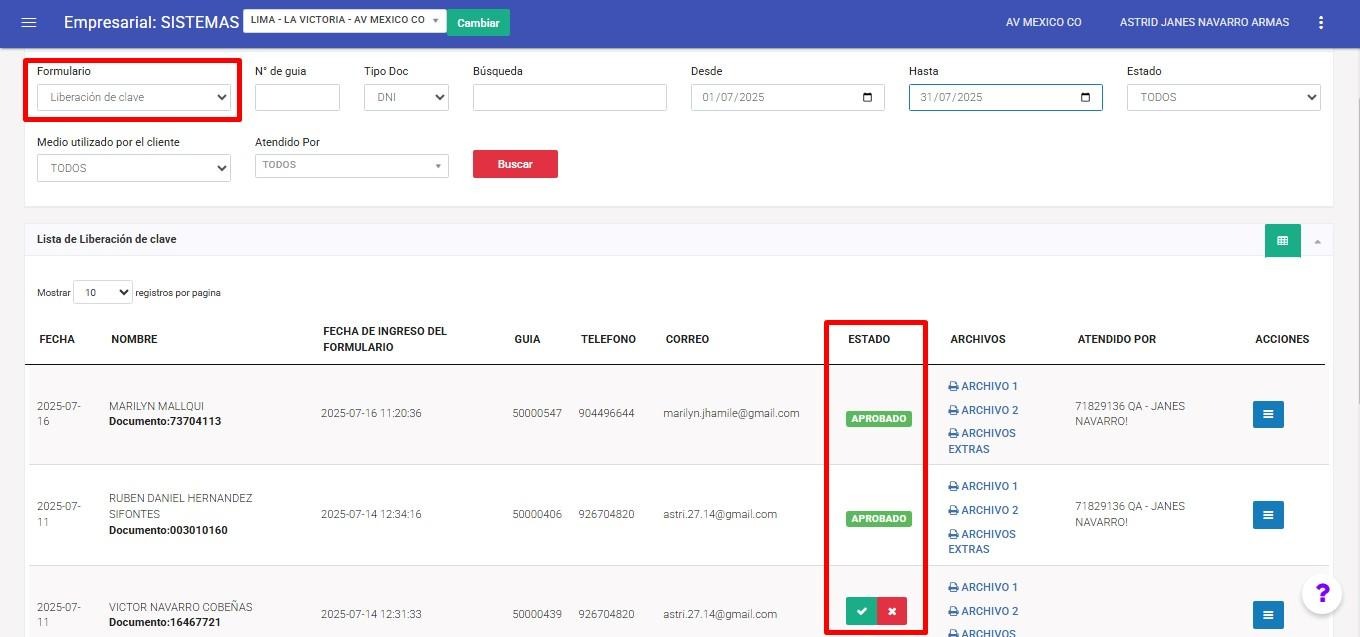Open the Tipo Doc dropdown

406,97
